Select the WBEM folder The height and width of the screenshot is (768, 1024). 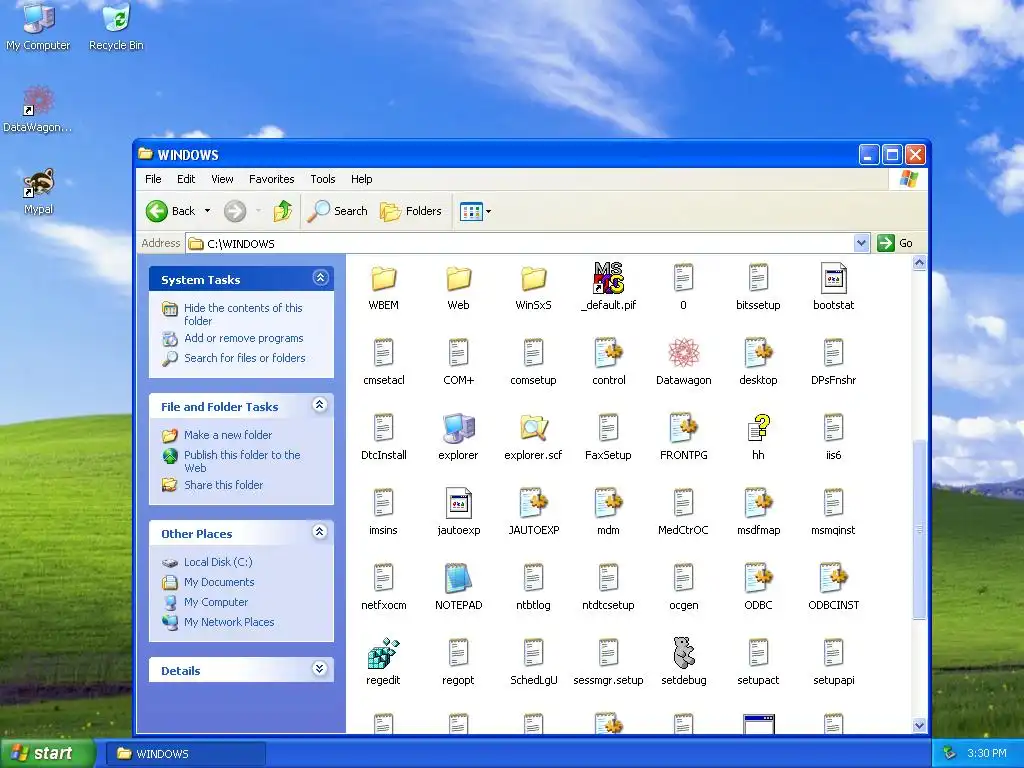383,279
